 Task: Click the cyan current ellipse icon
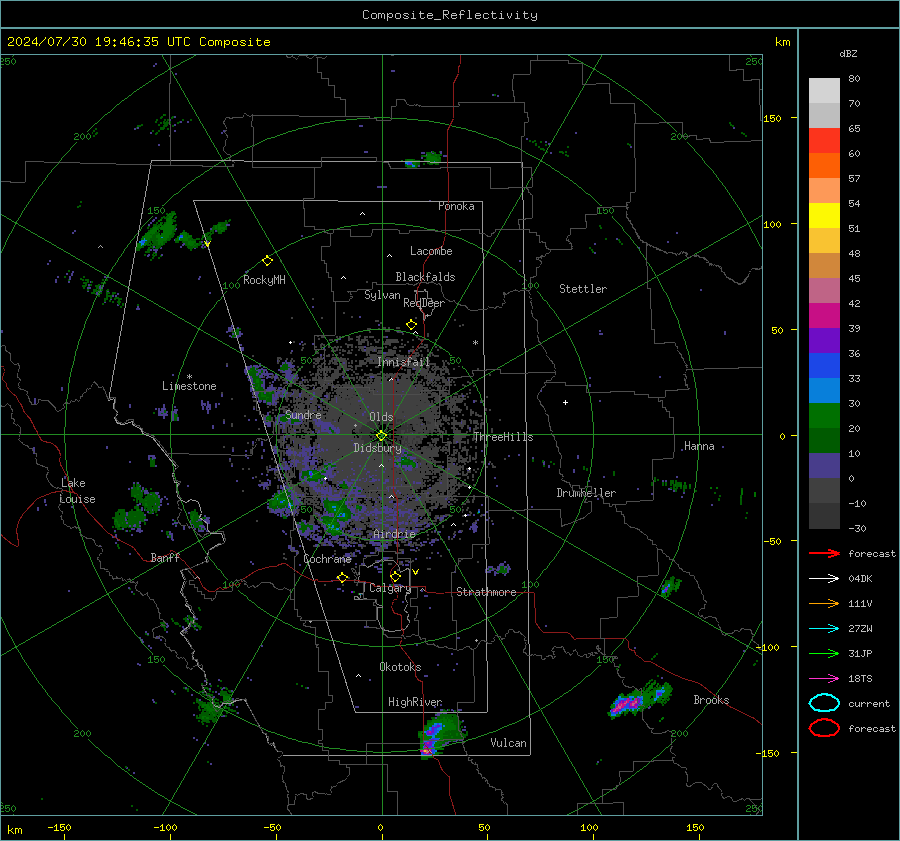click(x=823, y=703)
